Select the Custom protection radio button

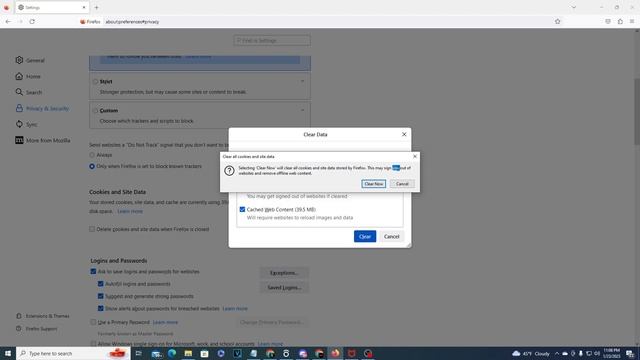[x=95, y=111]
